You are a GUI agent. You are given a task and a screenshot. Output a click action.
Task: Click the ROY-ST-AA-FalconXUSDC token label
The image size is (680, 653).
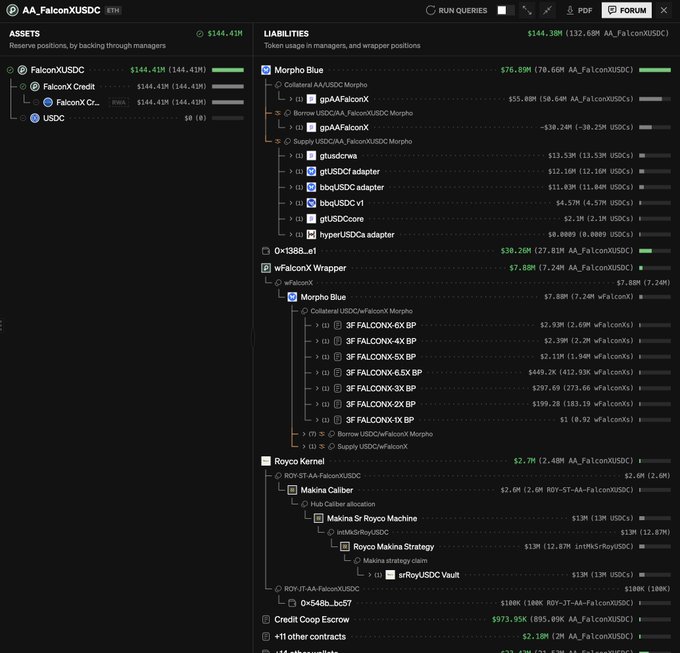point(322,476)
